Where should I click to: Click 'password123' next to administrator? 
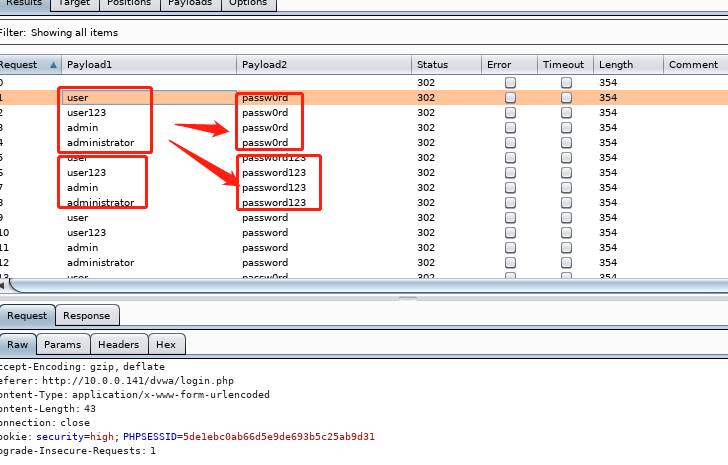point(274,203)
